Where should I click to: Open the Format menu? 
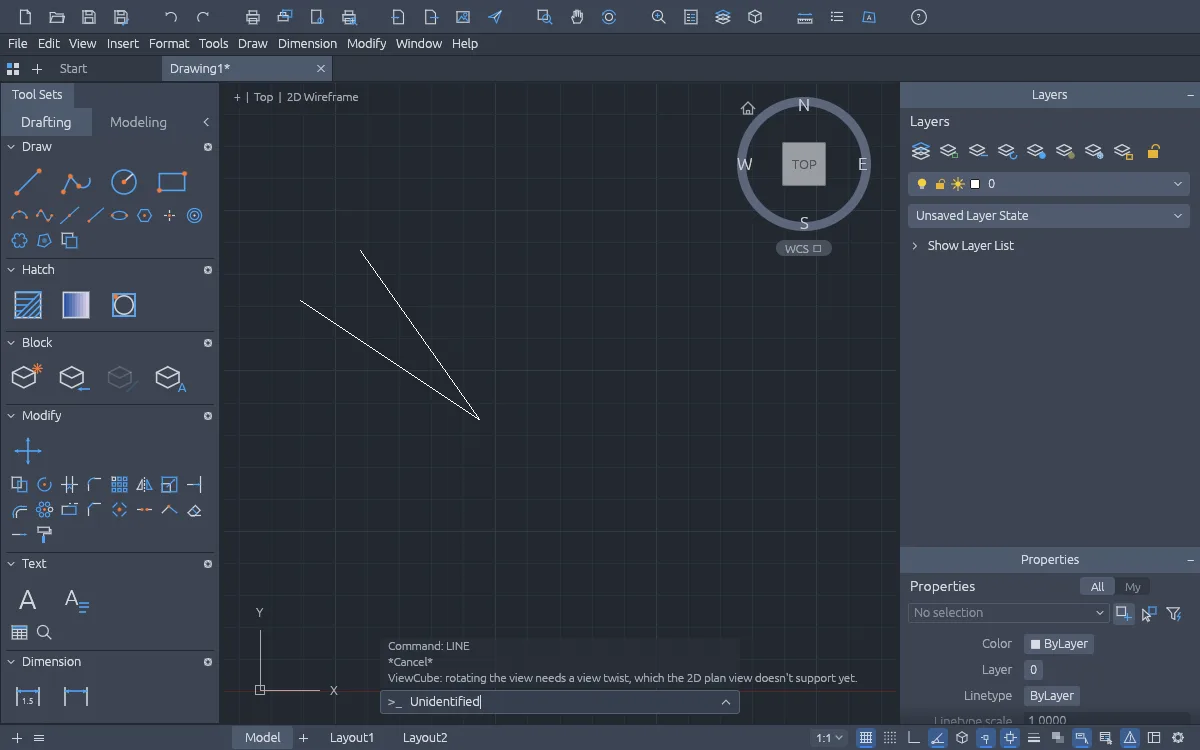click(169, 44)
